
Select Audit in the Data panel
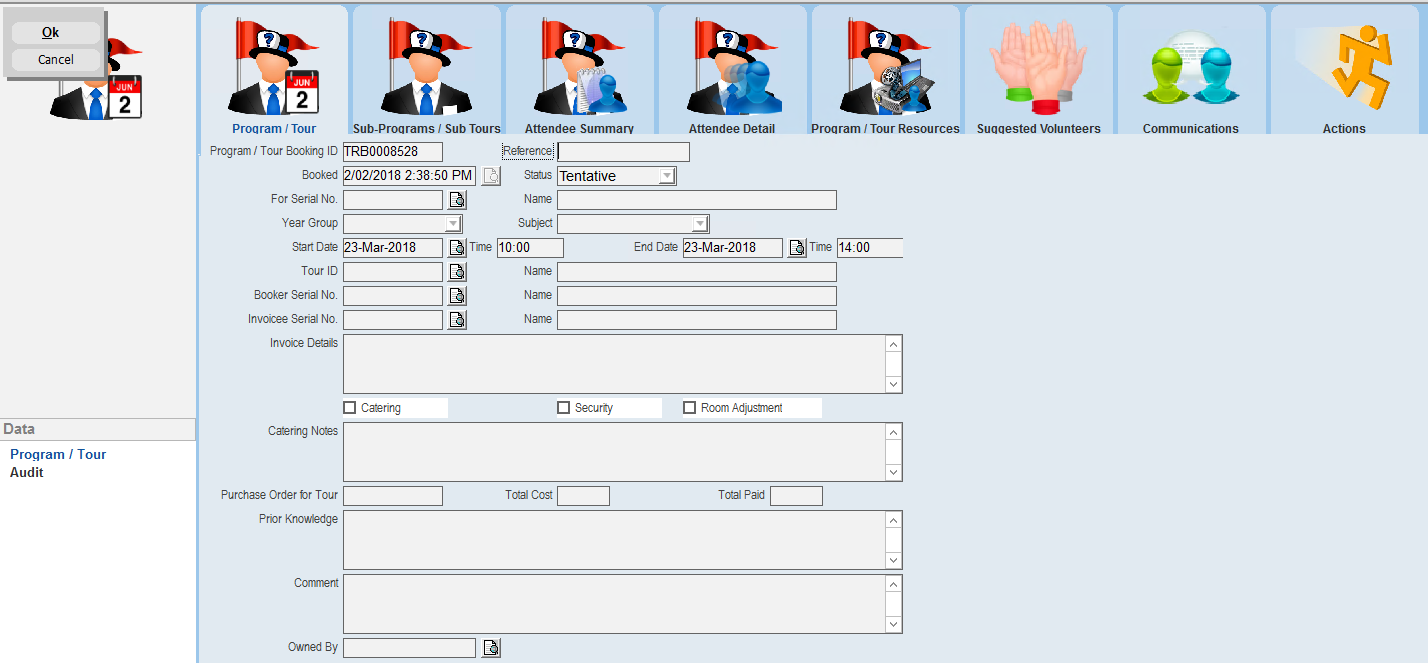(x=27, y=473)
